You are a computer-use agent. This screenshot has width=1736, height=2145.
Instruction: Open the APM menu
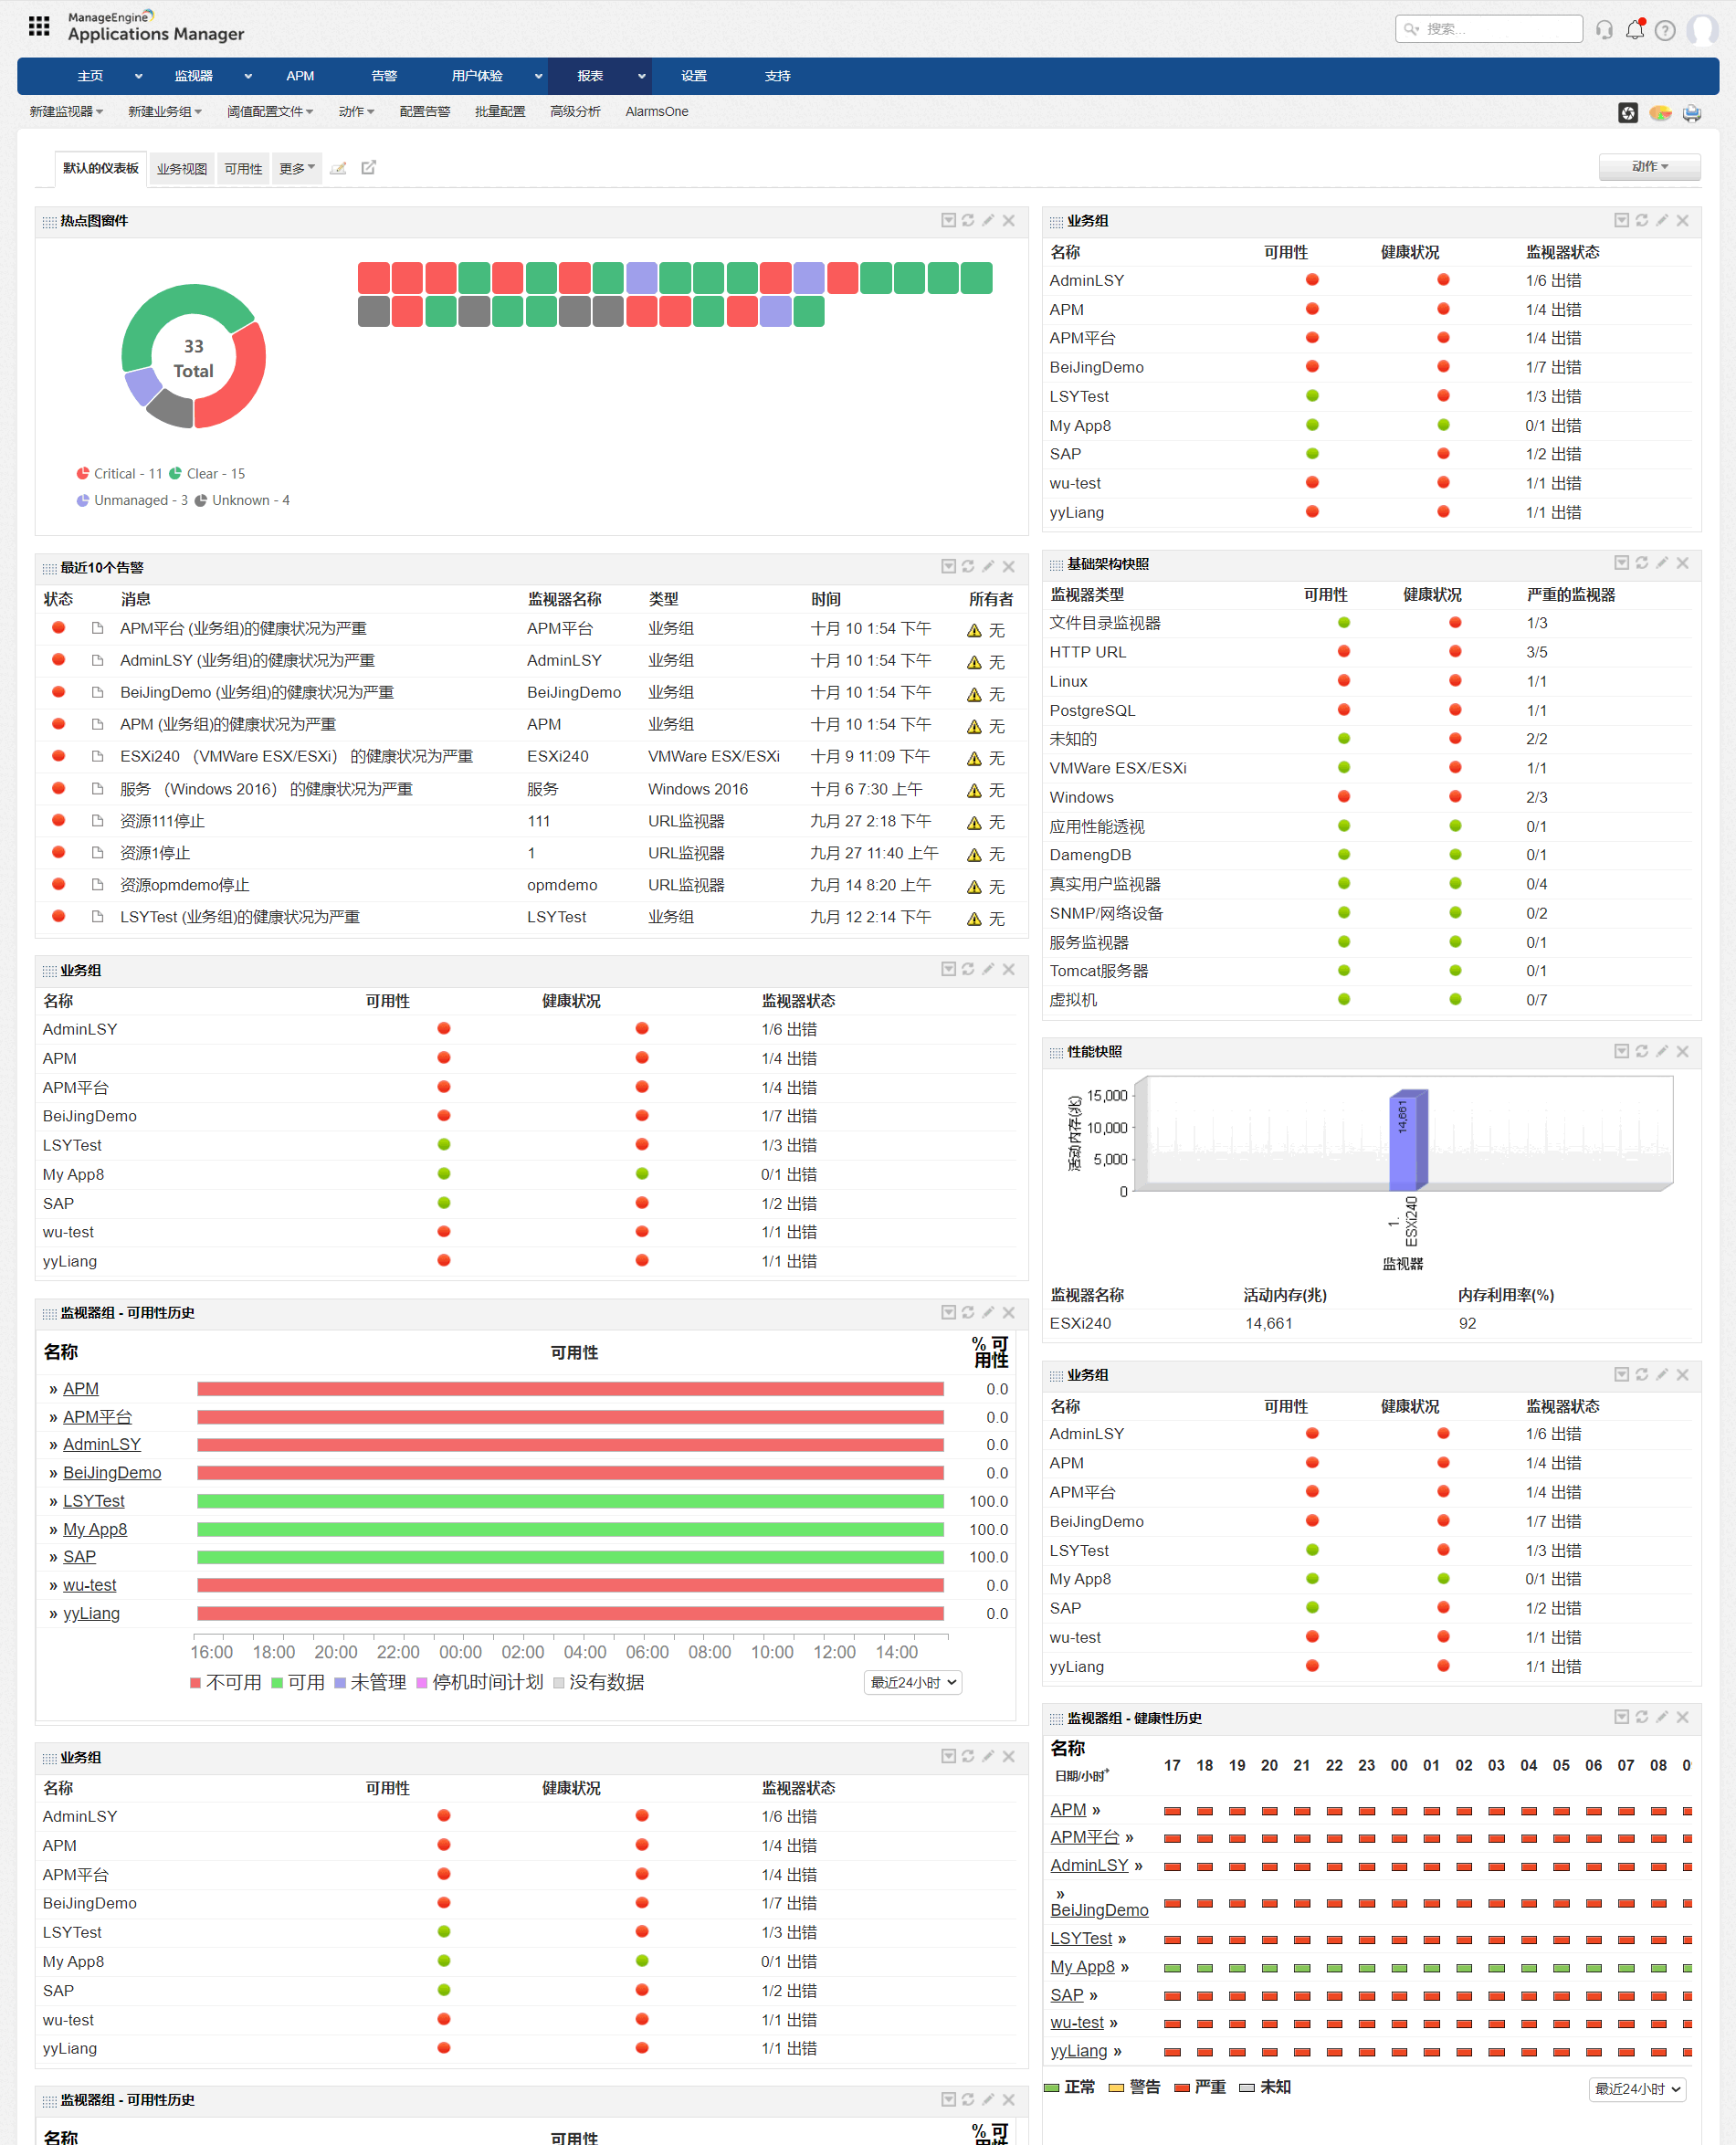[300, 76]
